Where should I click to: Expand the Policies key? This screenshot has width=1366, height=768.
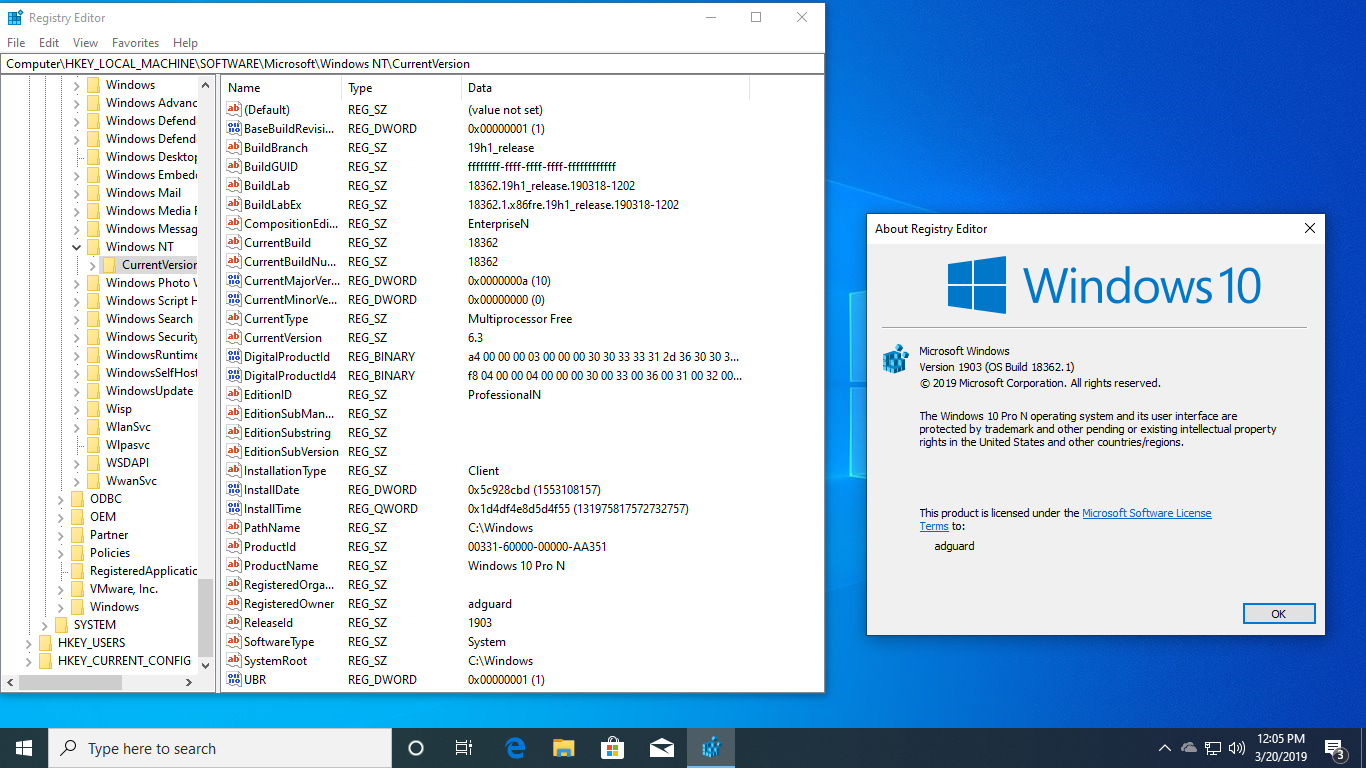60,553
